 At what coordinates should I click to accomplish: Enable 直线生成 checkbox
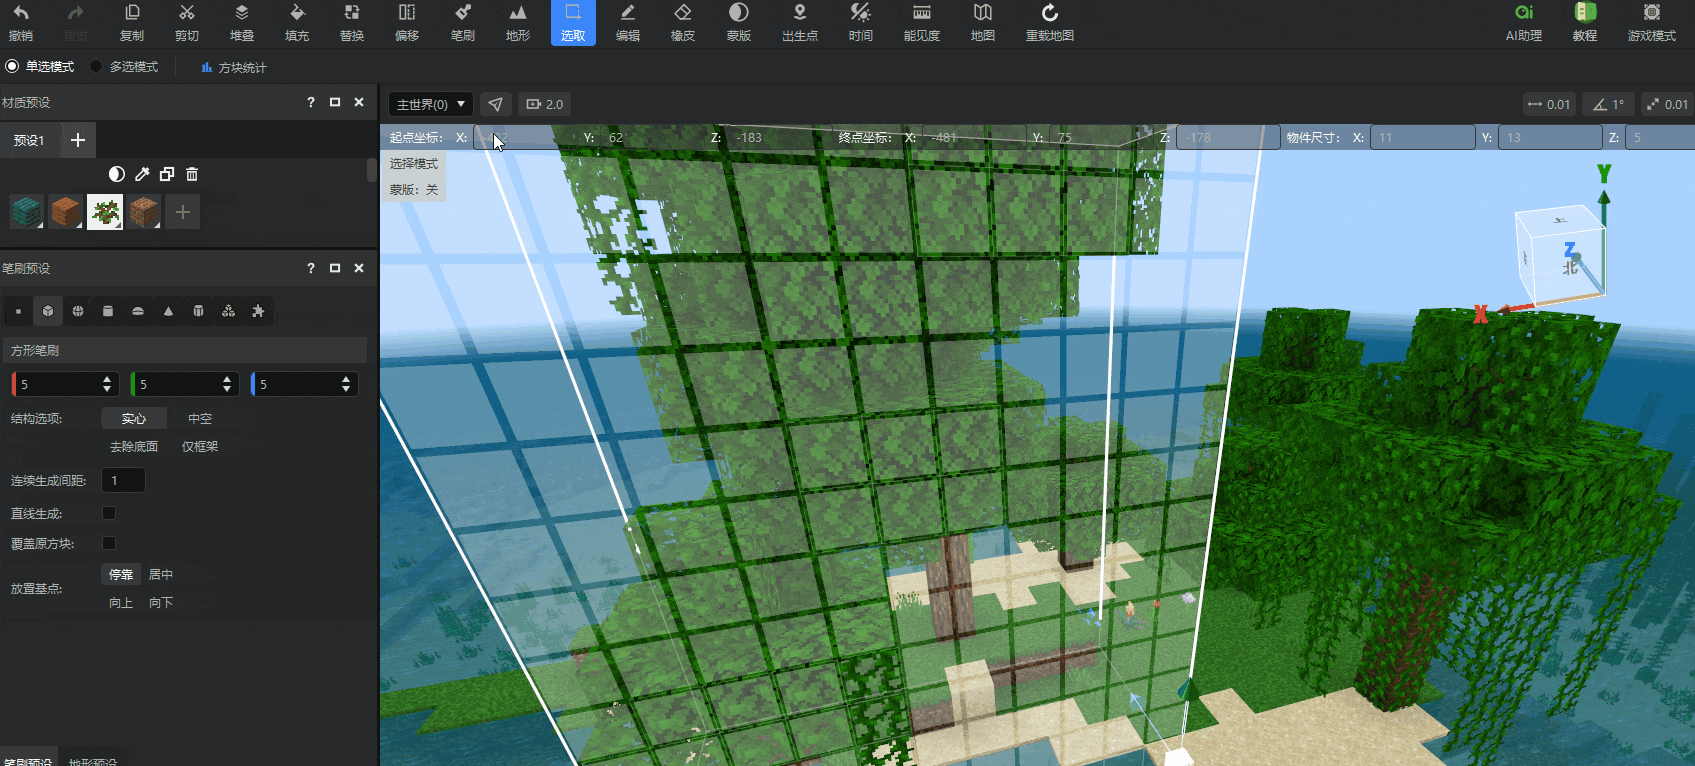click(109, 513)
